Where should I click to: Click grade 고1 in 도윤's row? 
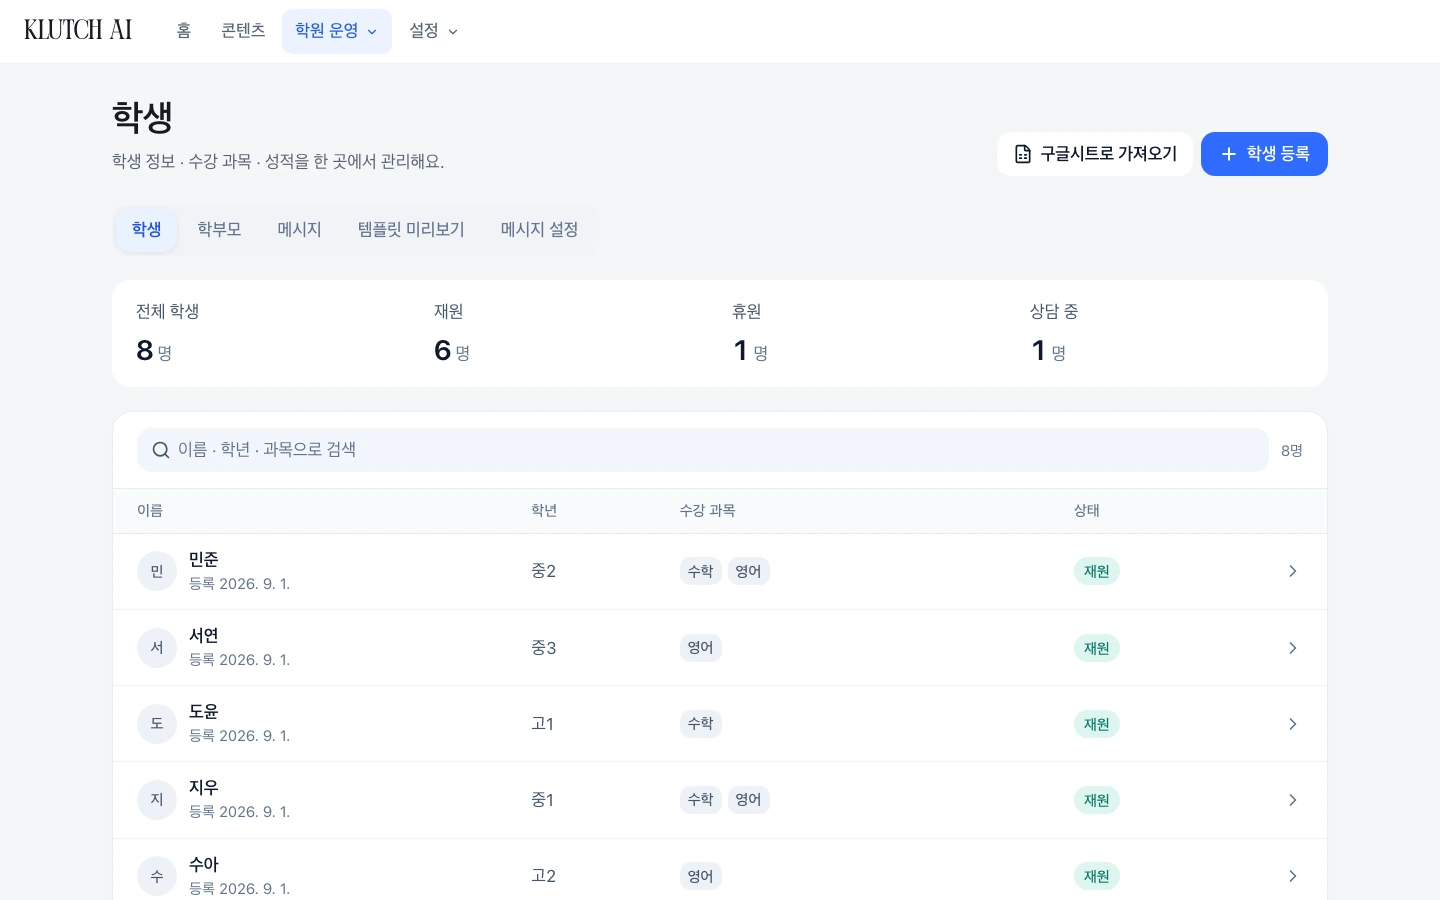coord(542,724)
